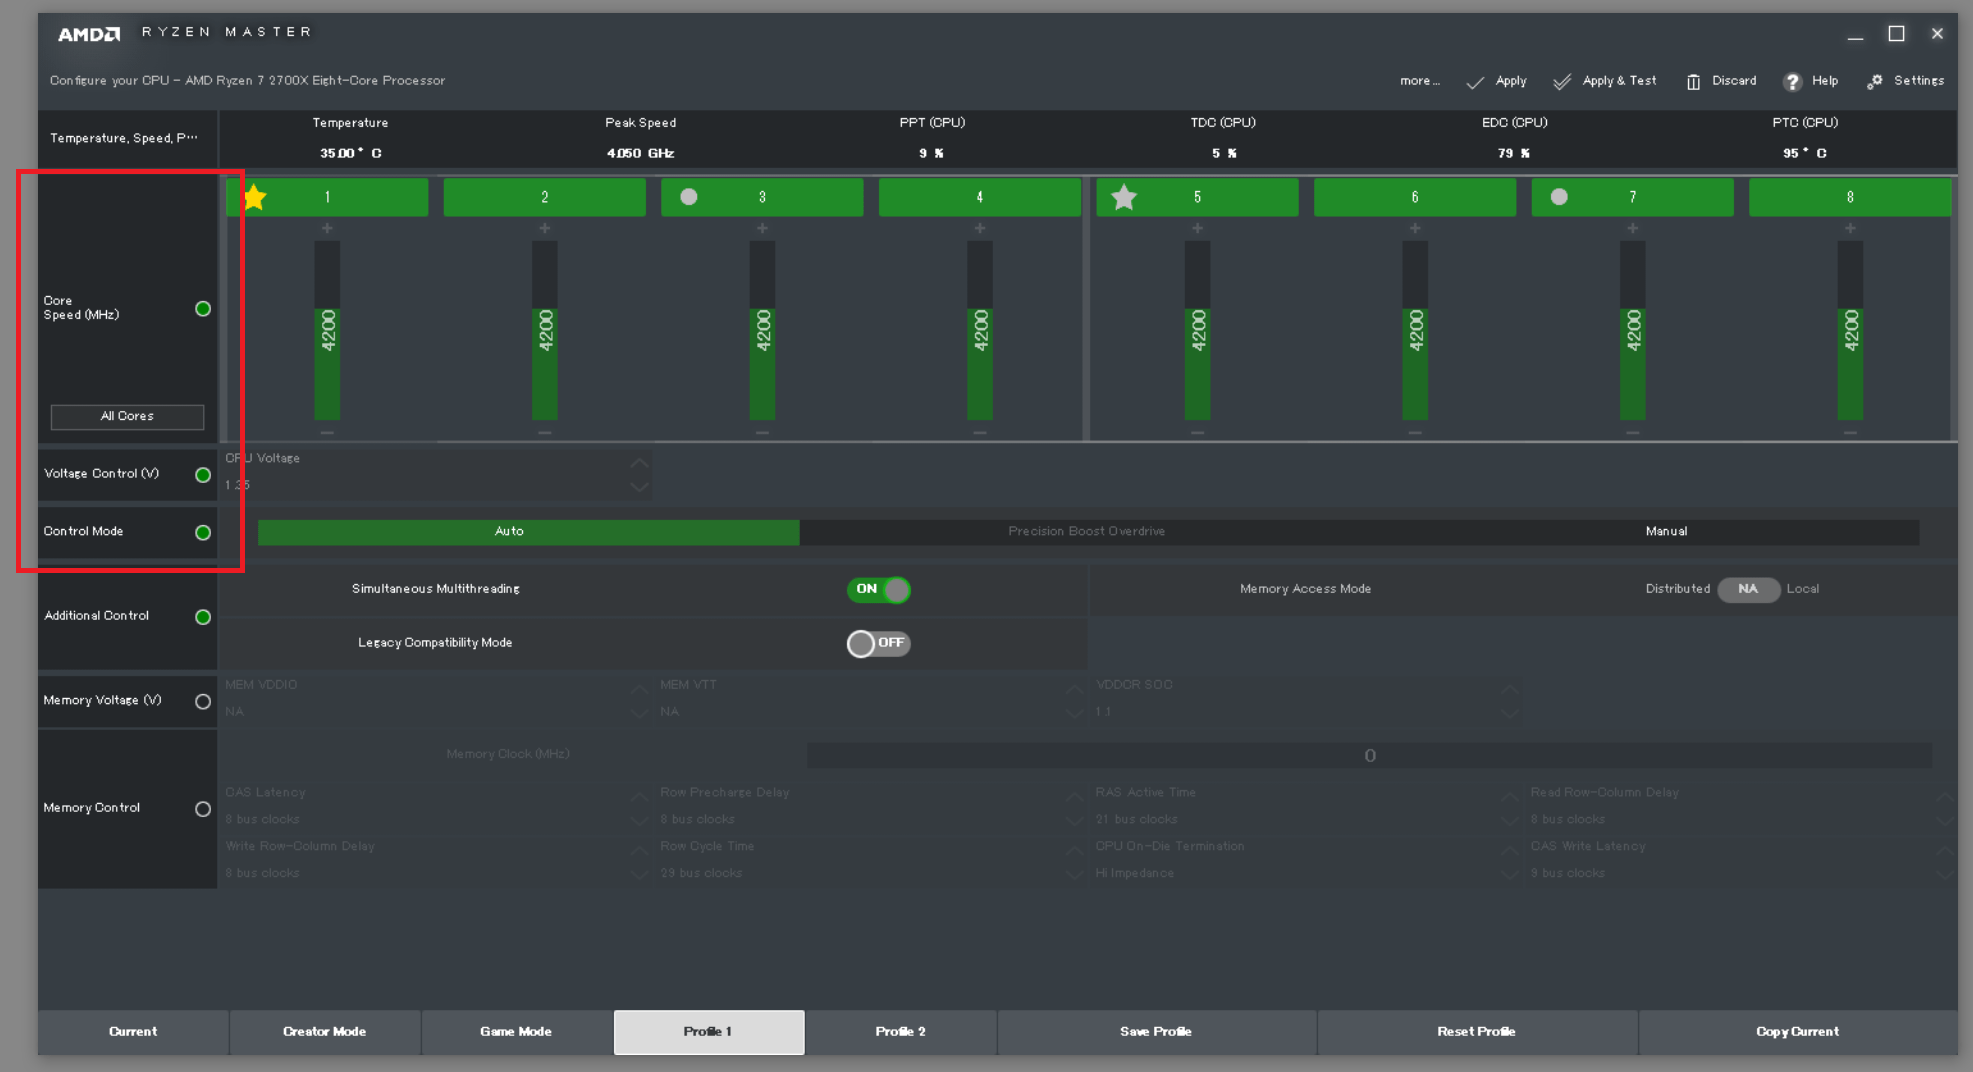This screenshot has height=1072, width=1973.
Task: Click plus above core 7 speed bar
Action: 1632,229
